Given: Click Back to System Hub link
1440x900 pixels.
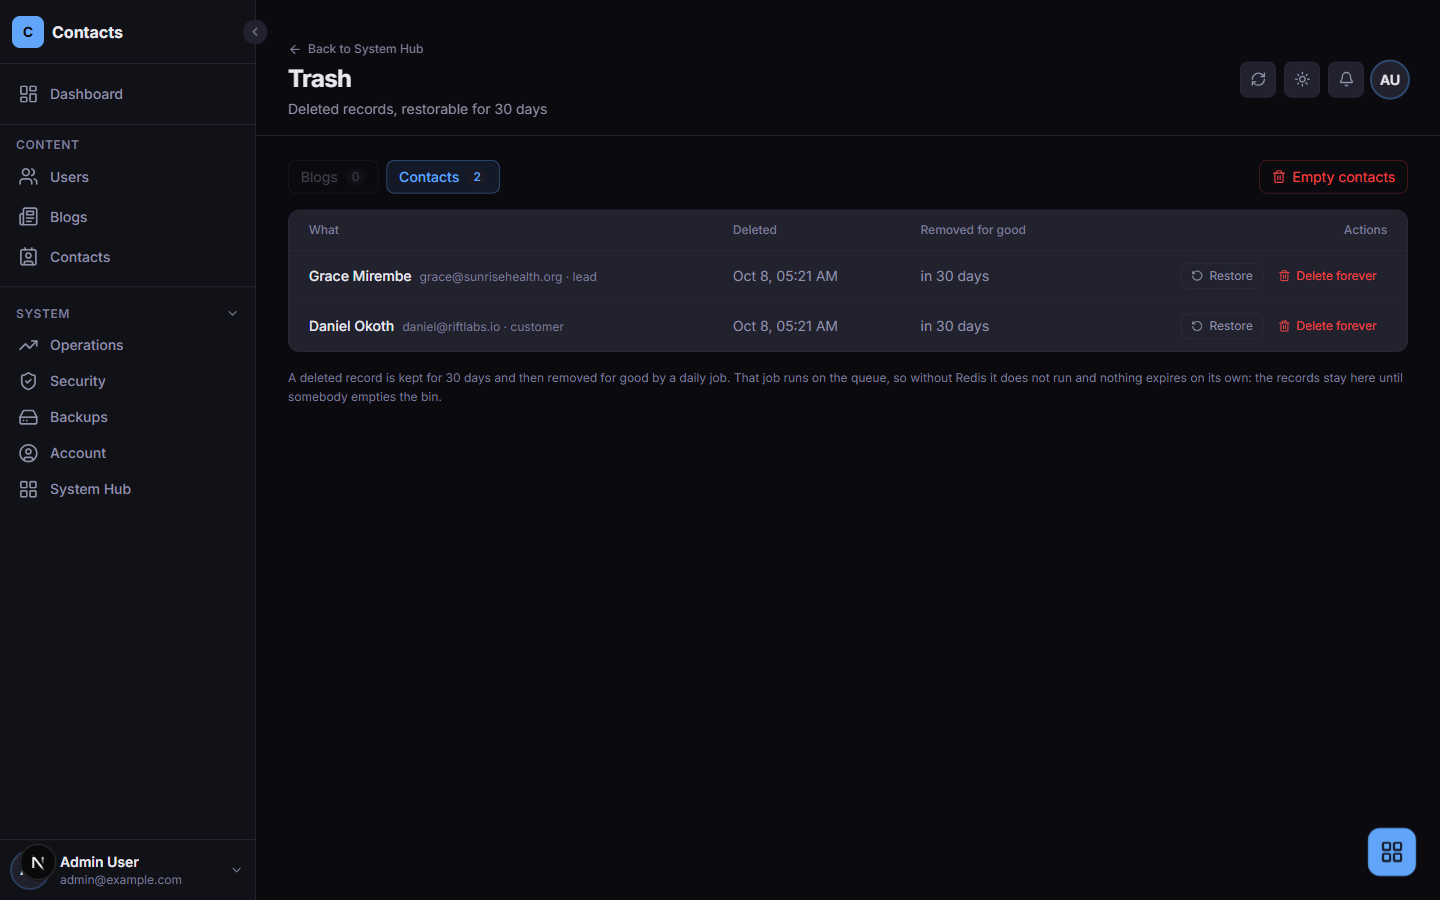Looking at the screenshot, I should click(356, 49).
